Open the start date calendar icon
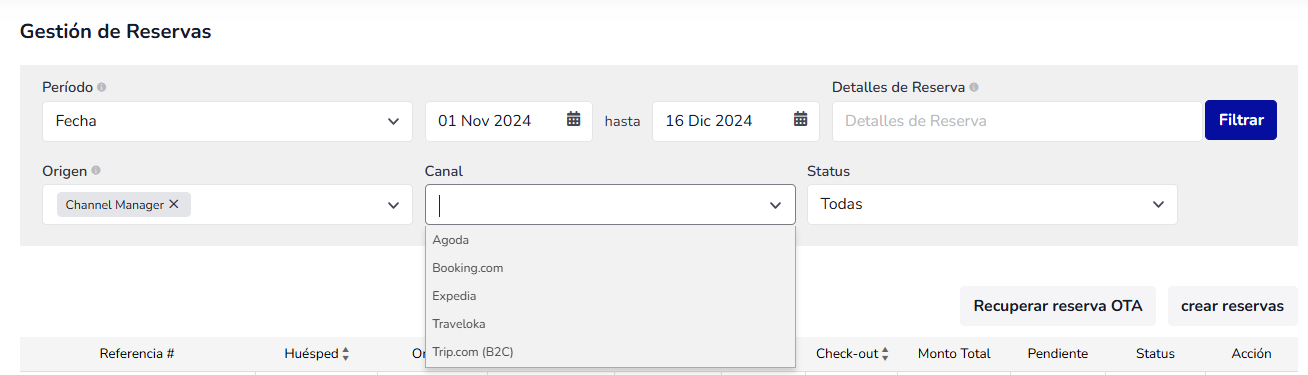Image resolution: width=1308 pixels, height=375 pixels. pos(573,120)
